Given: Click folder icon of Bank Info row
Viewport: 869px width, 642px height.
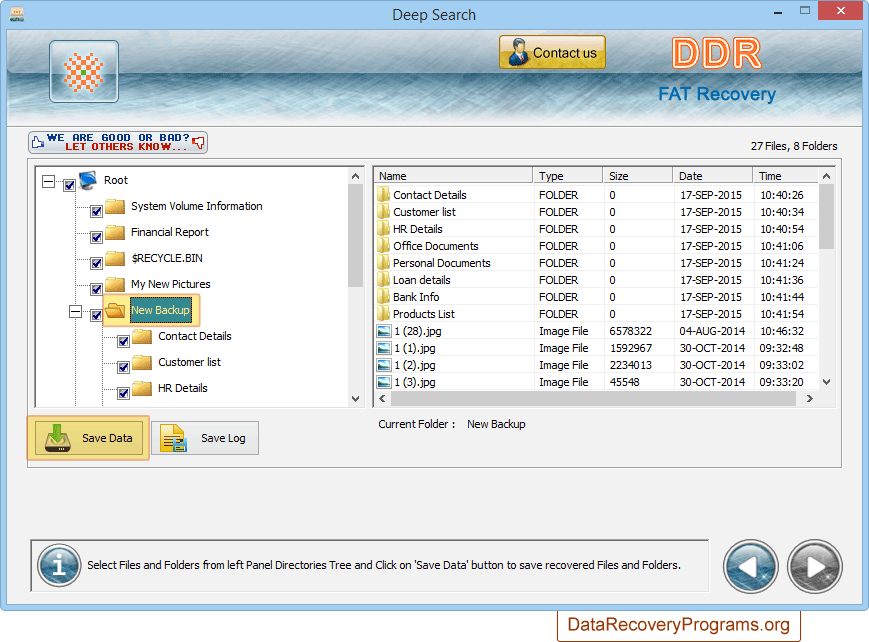Looking at the screenshot, I should (384, 297).
